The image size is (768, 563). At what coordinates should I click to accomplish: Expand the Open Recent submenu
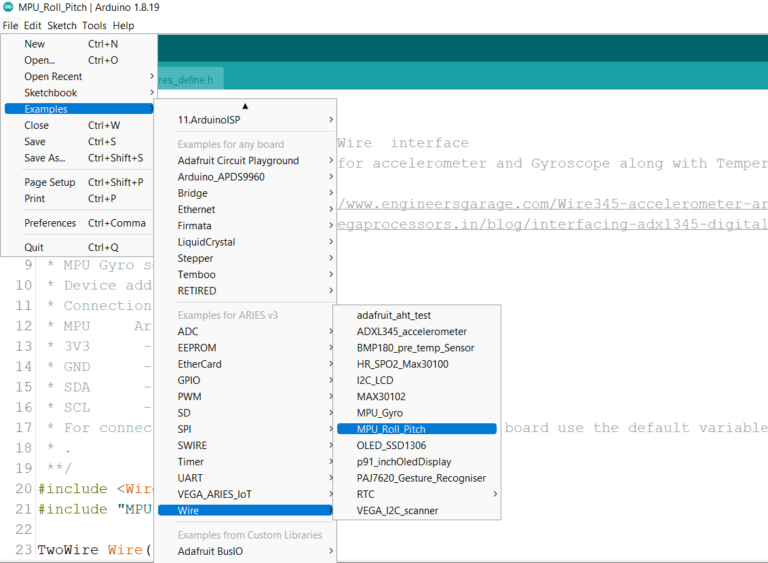(x=54, y=76)
